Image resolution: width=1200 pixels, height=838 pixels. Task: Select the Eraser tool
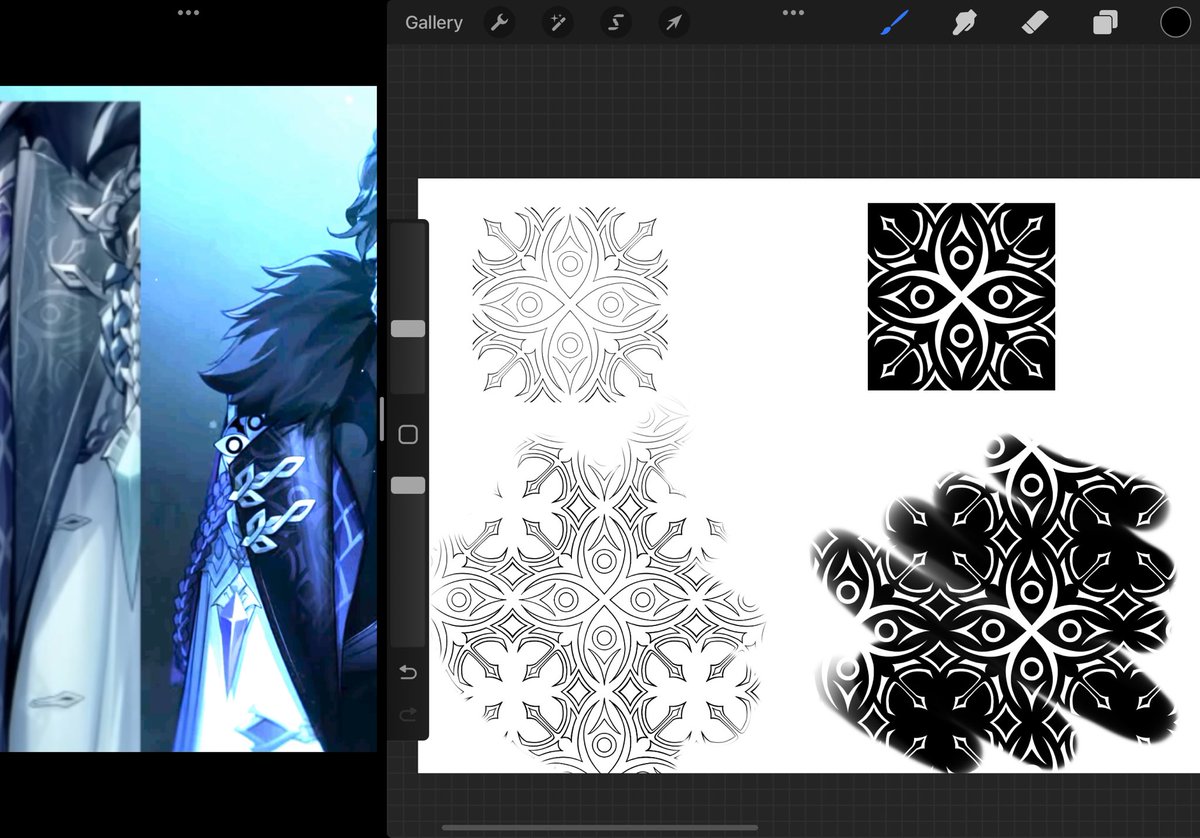coord(1036,22)
